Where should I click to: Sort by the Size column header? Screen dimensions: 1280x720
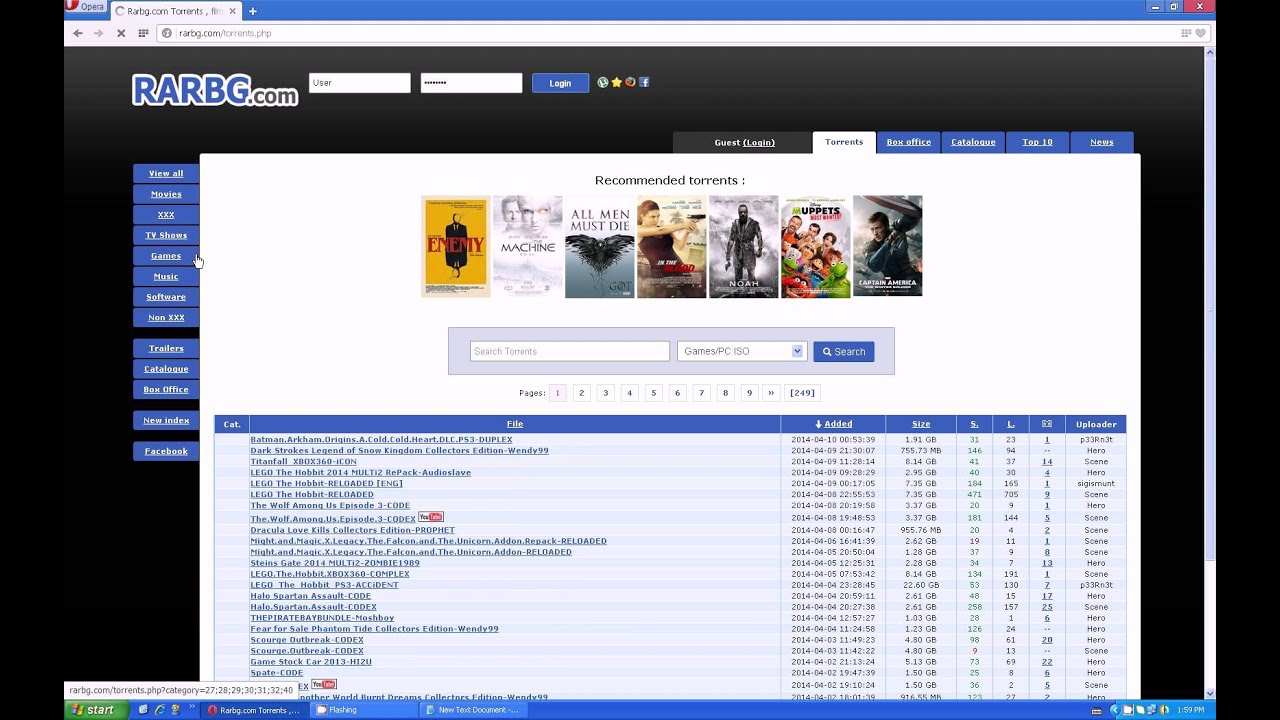pyautogui.click(x=921, y=424)
